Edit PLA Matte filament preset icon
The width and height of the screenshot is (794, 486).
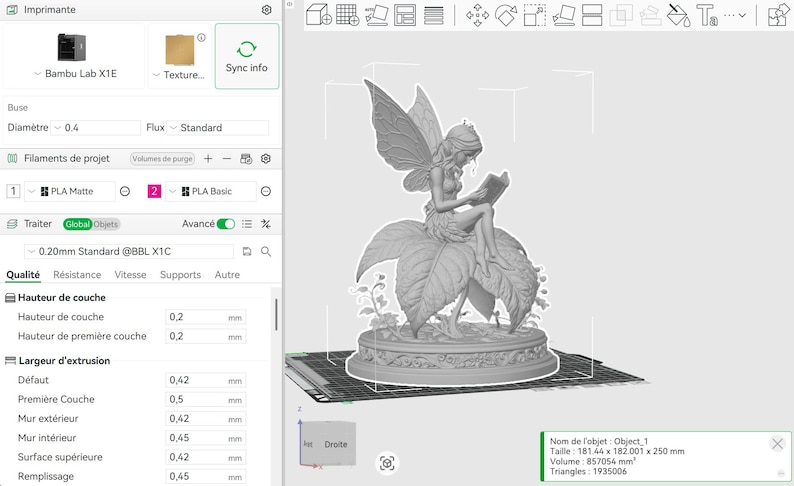(125, 191)
